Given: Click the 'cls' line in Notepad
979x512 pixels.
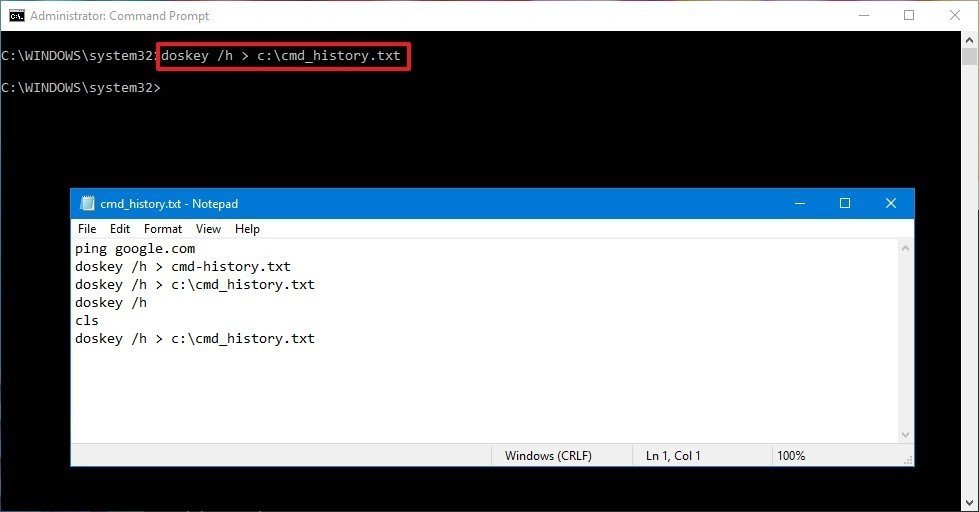Looking at the screenshot, I should pyautogui.click(x=87, y=321).
